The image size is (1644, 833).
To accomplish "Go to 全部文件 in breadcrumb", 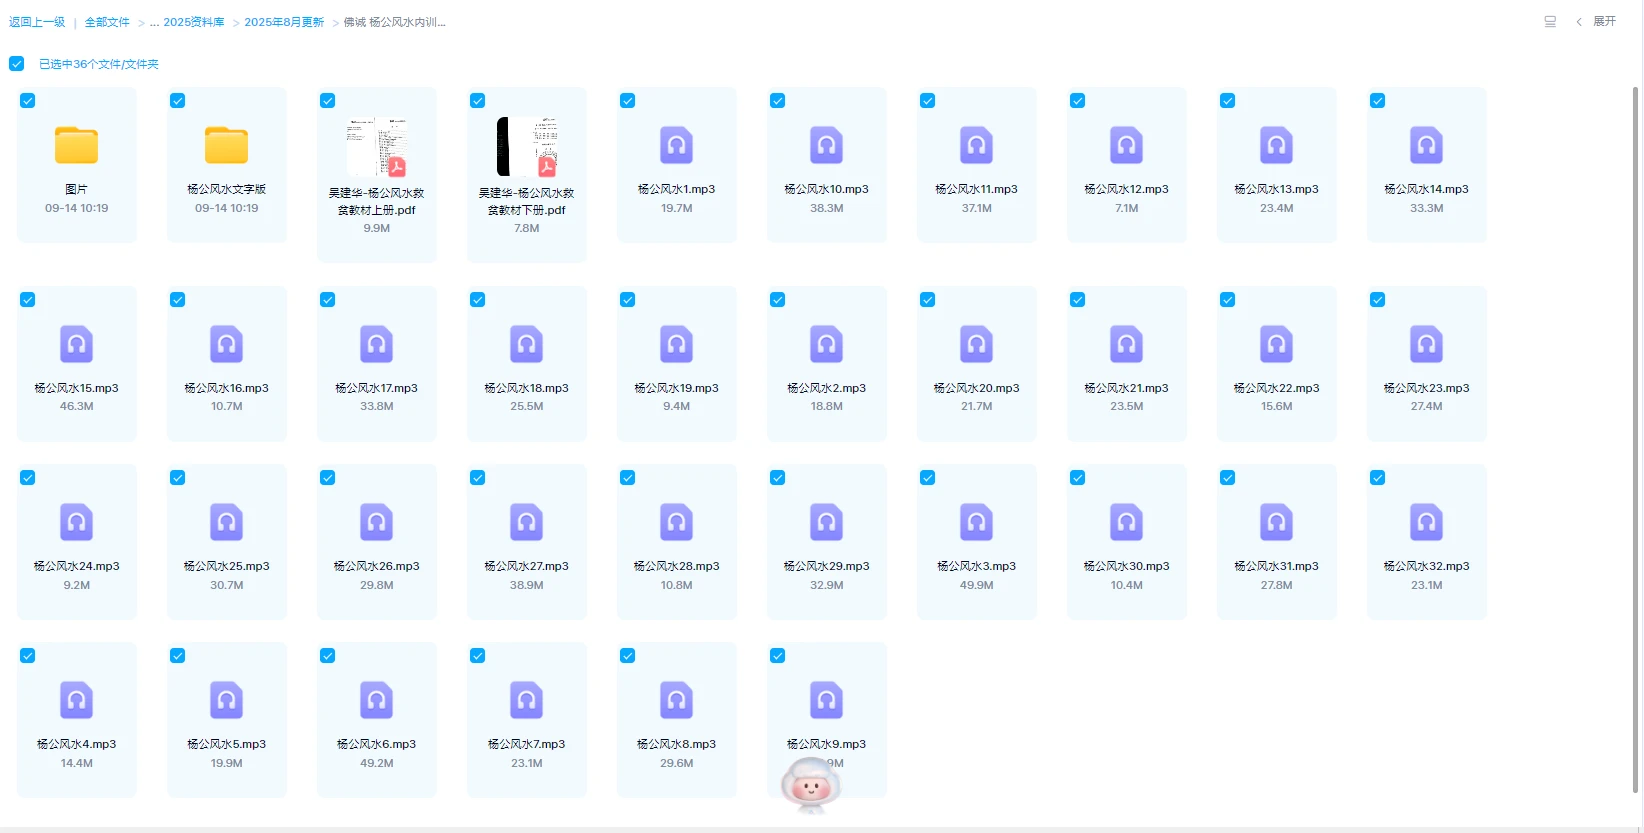I will pyautogui.click(x=107, y=22).
